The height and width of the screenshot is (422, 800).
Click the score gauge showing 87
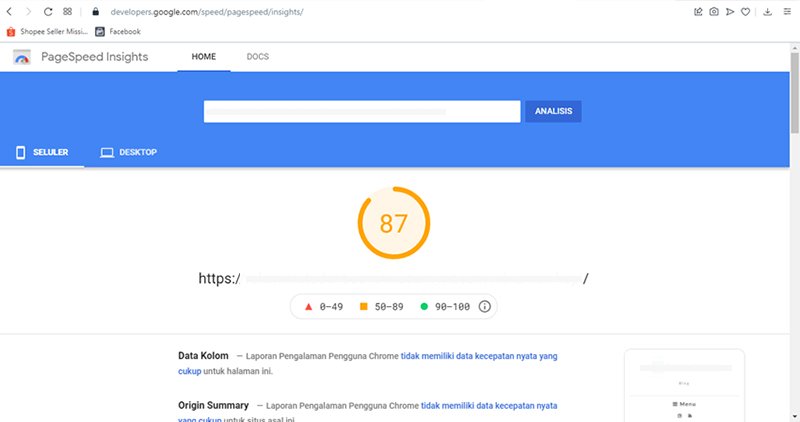point(393,223)
